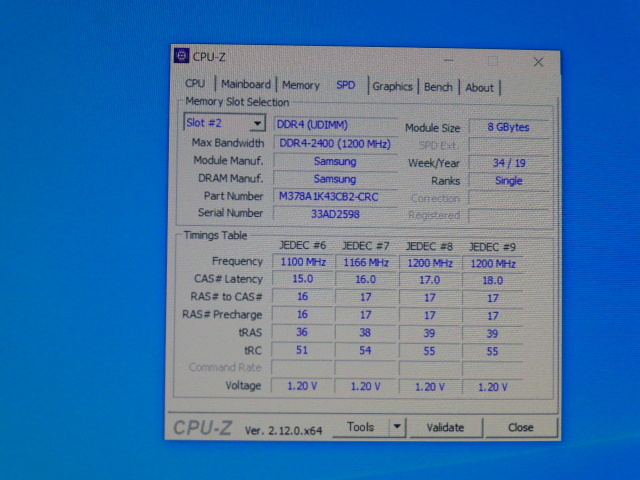640x480 pixels.
Task: Click the Module Manuf. Samsung value
Action: (x=335, y=162)
